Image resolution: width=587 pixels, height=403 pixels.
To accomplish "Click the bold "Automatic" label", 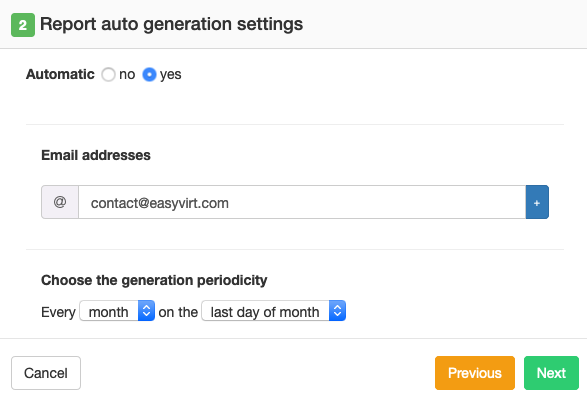I will pyautogui.click(x=60, y=74).
